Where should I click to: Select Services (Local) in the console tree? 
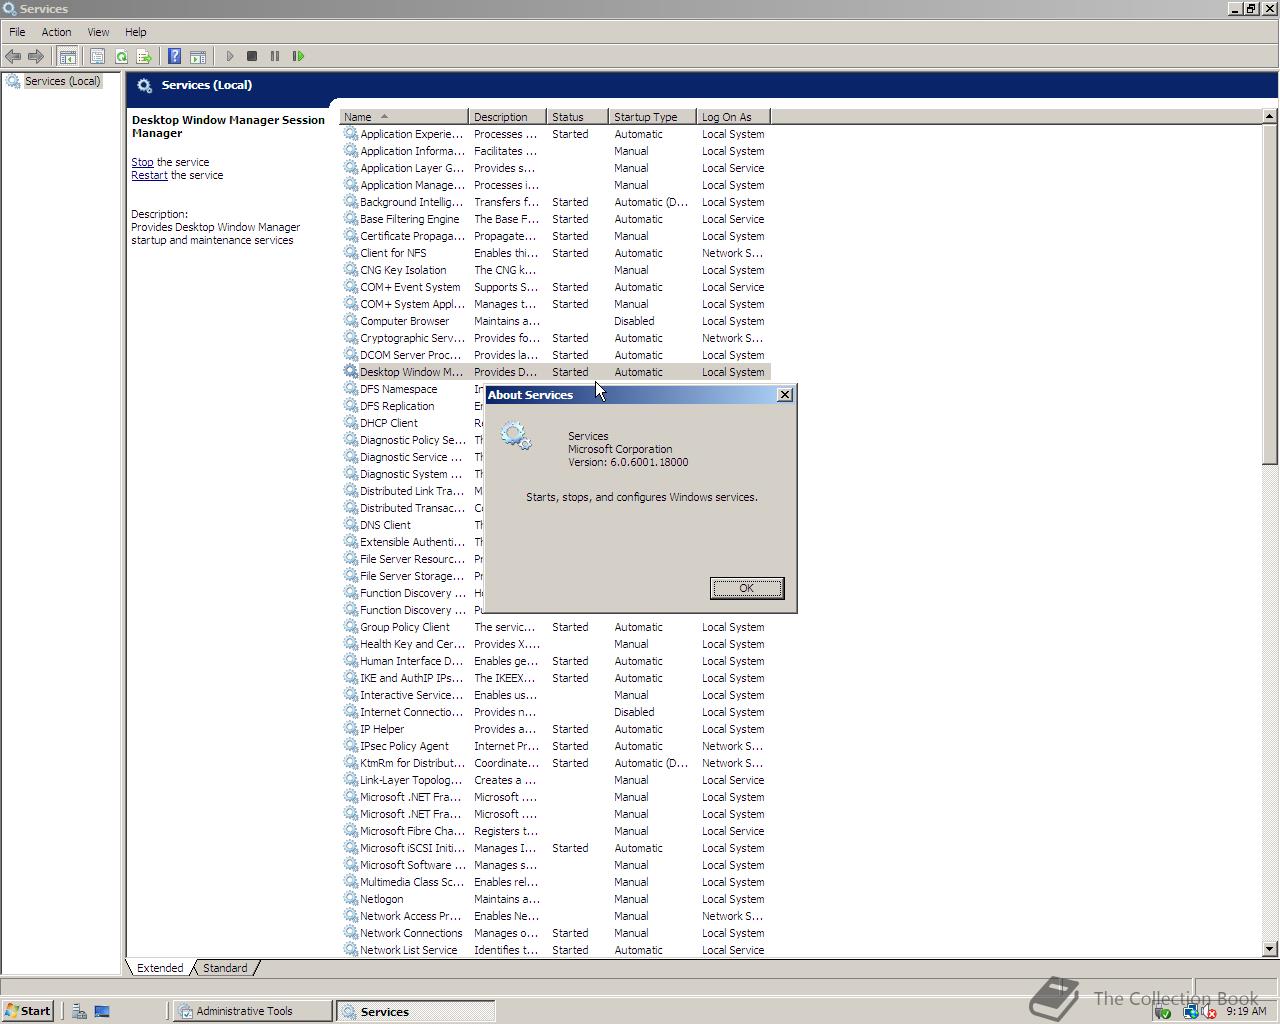pyautogui.click(x=62, y=81)
